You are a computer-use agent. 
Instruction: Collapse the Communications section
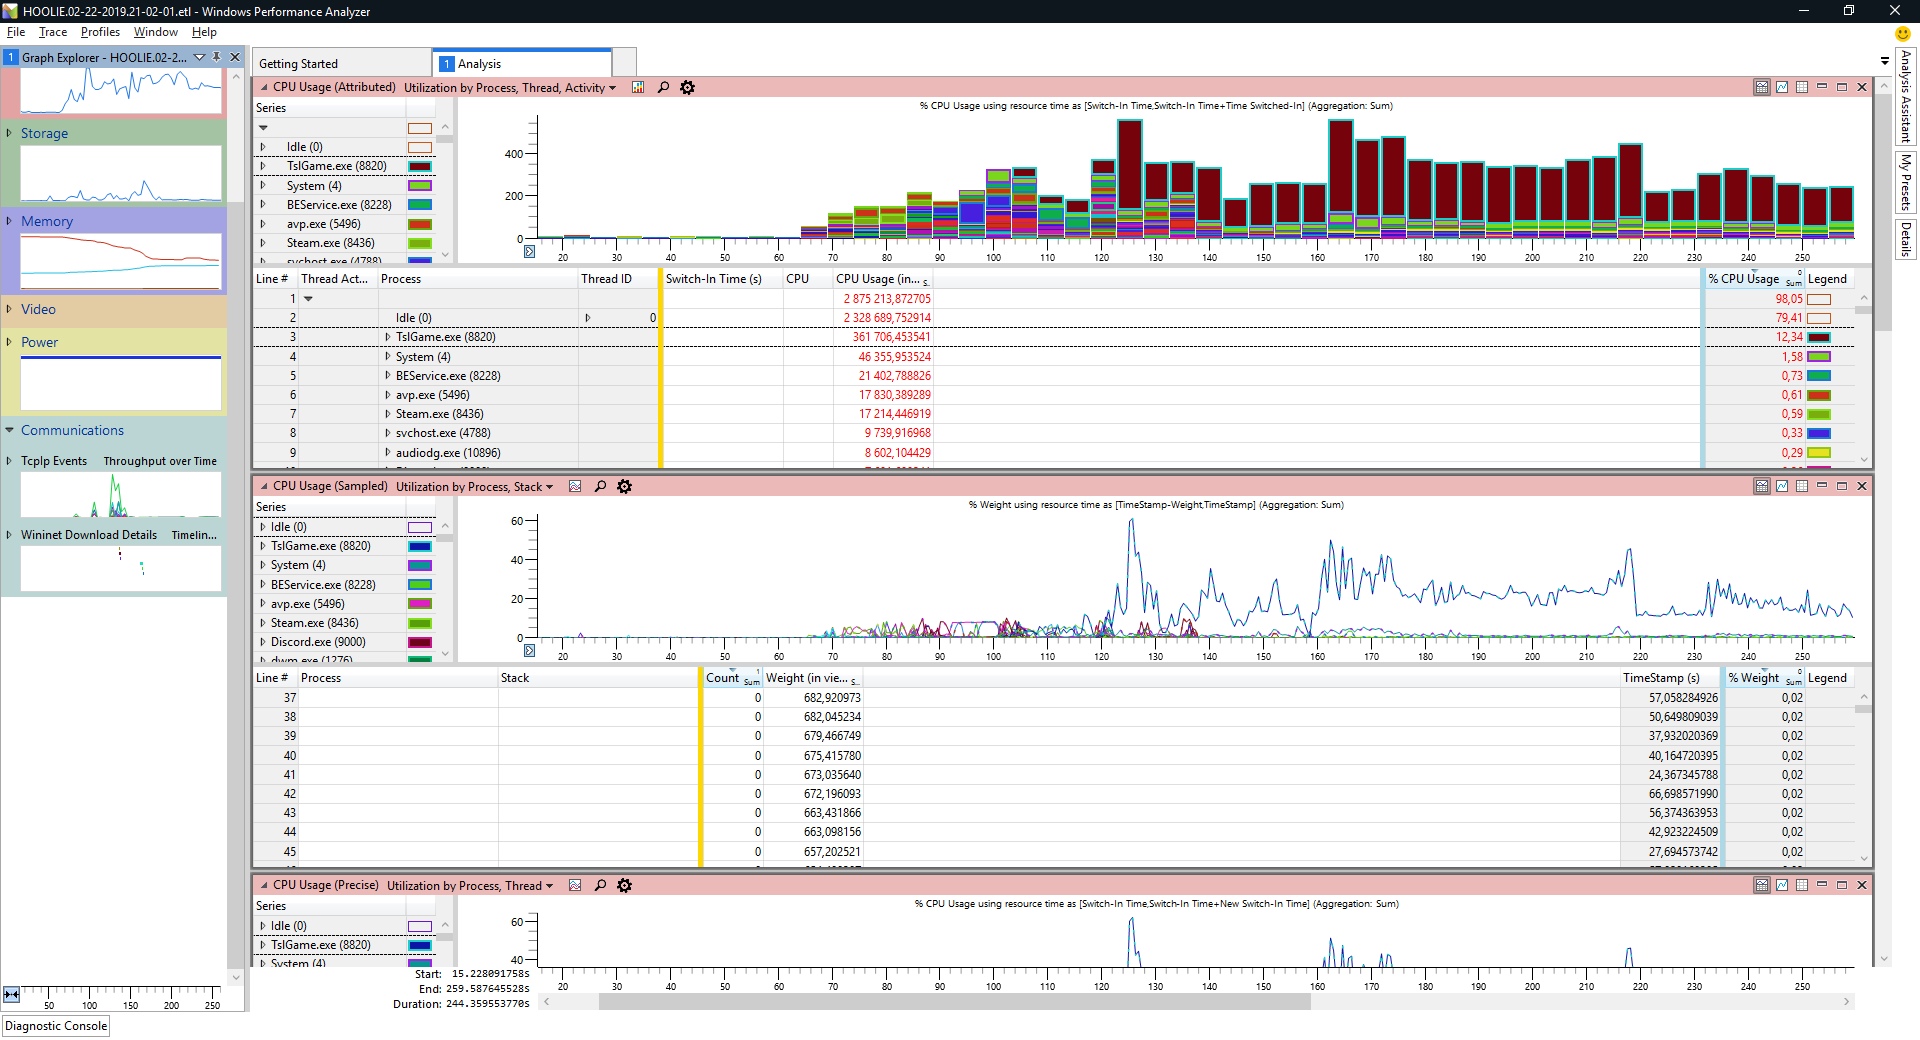click(x=9, y=431)
